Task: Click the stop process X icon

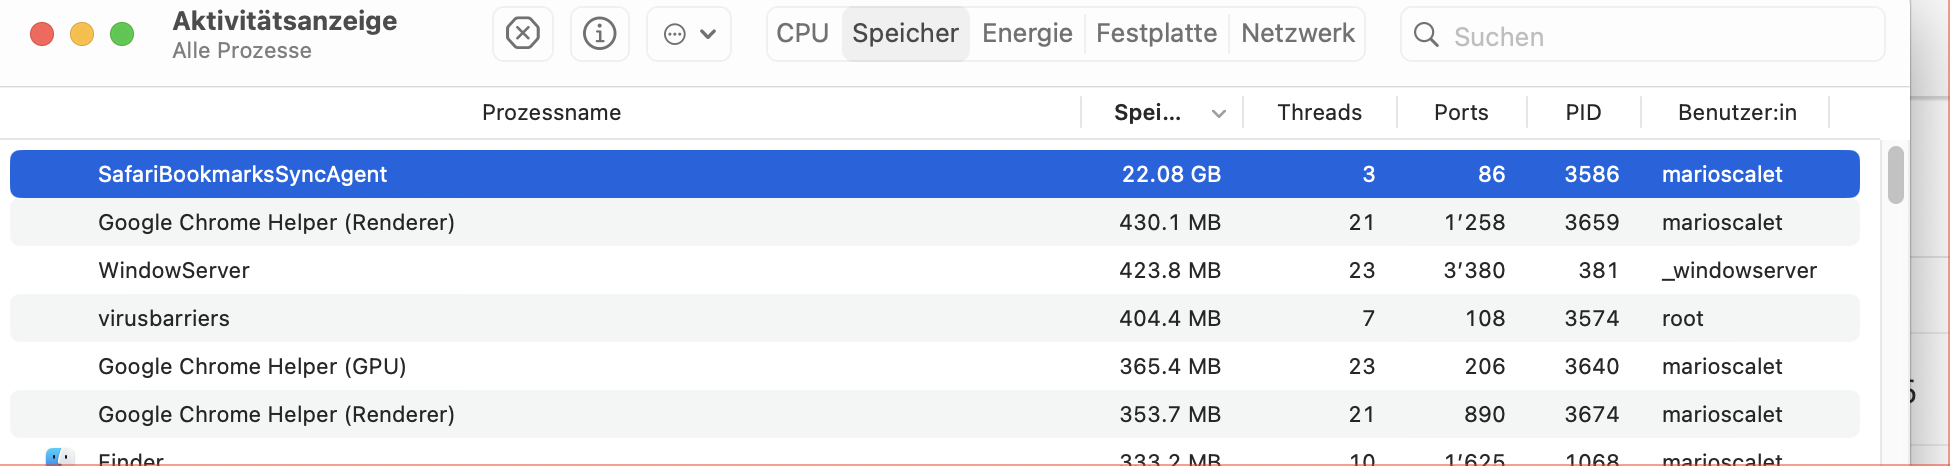Action: [523, 34]
